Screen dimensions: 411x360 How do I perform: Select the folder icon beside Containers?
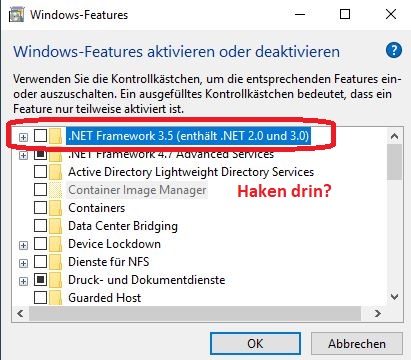tap(55, 208)
